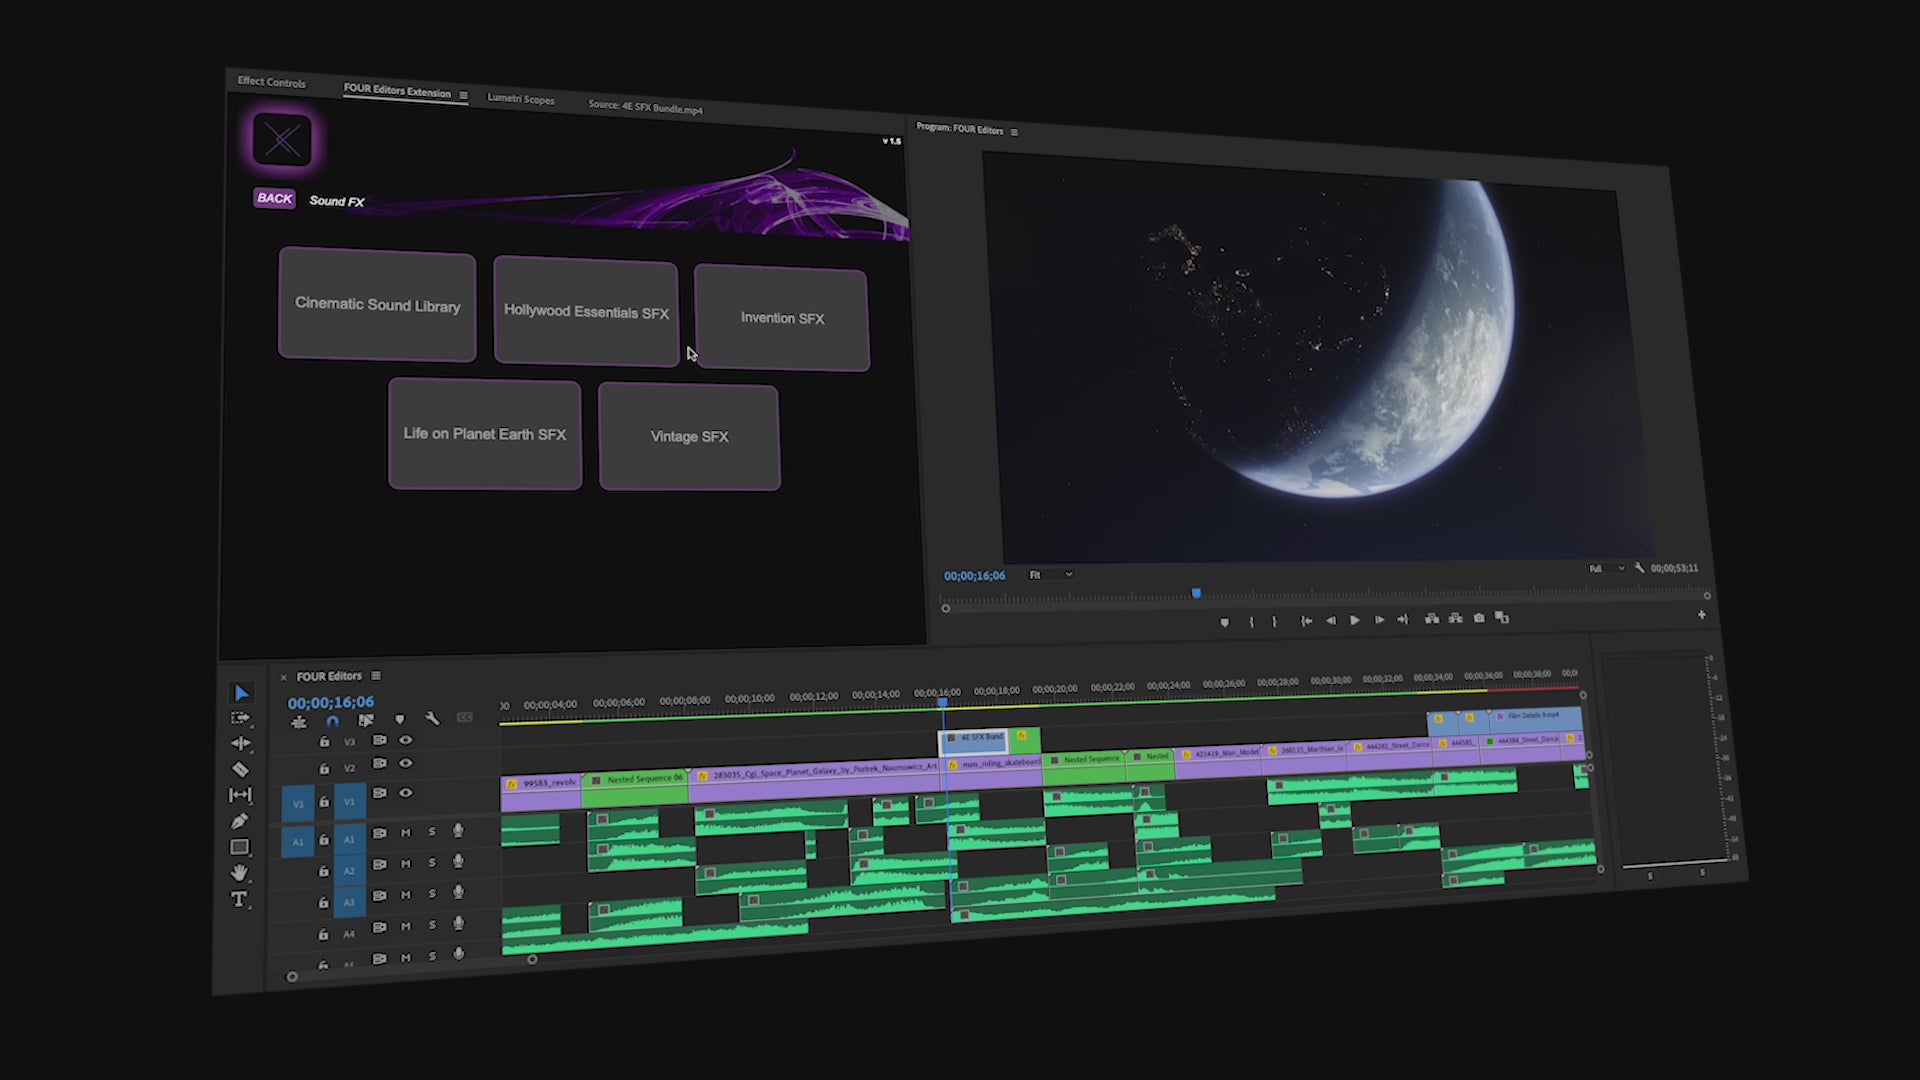Toggle timeline snapping magnet
The height and width of the screenshot is (1080, 1920).
[332, 721]
